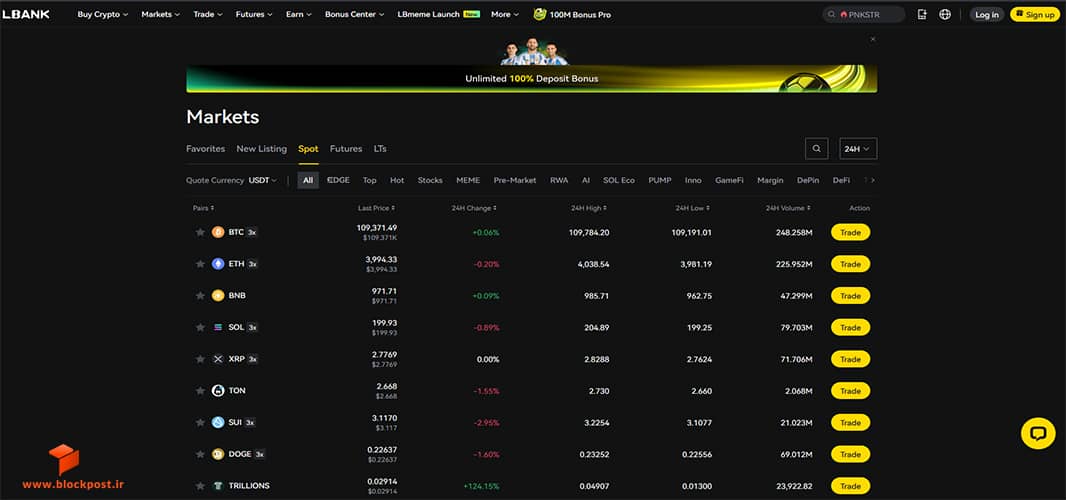The width and height of the screenshot is (1066, 500).
Task: Click the PNKSTR search field
Action: [x=863, y=14]
